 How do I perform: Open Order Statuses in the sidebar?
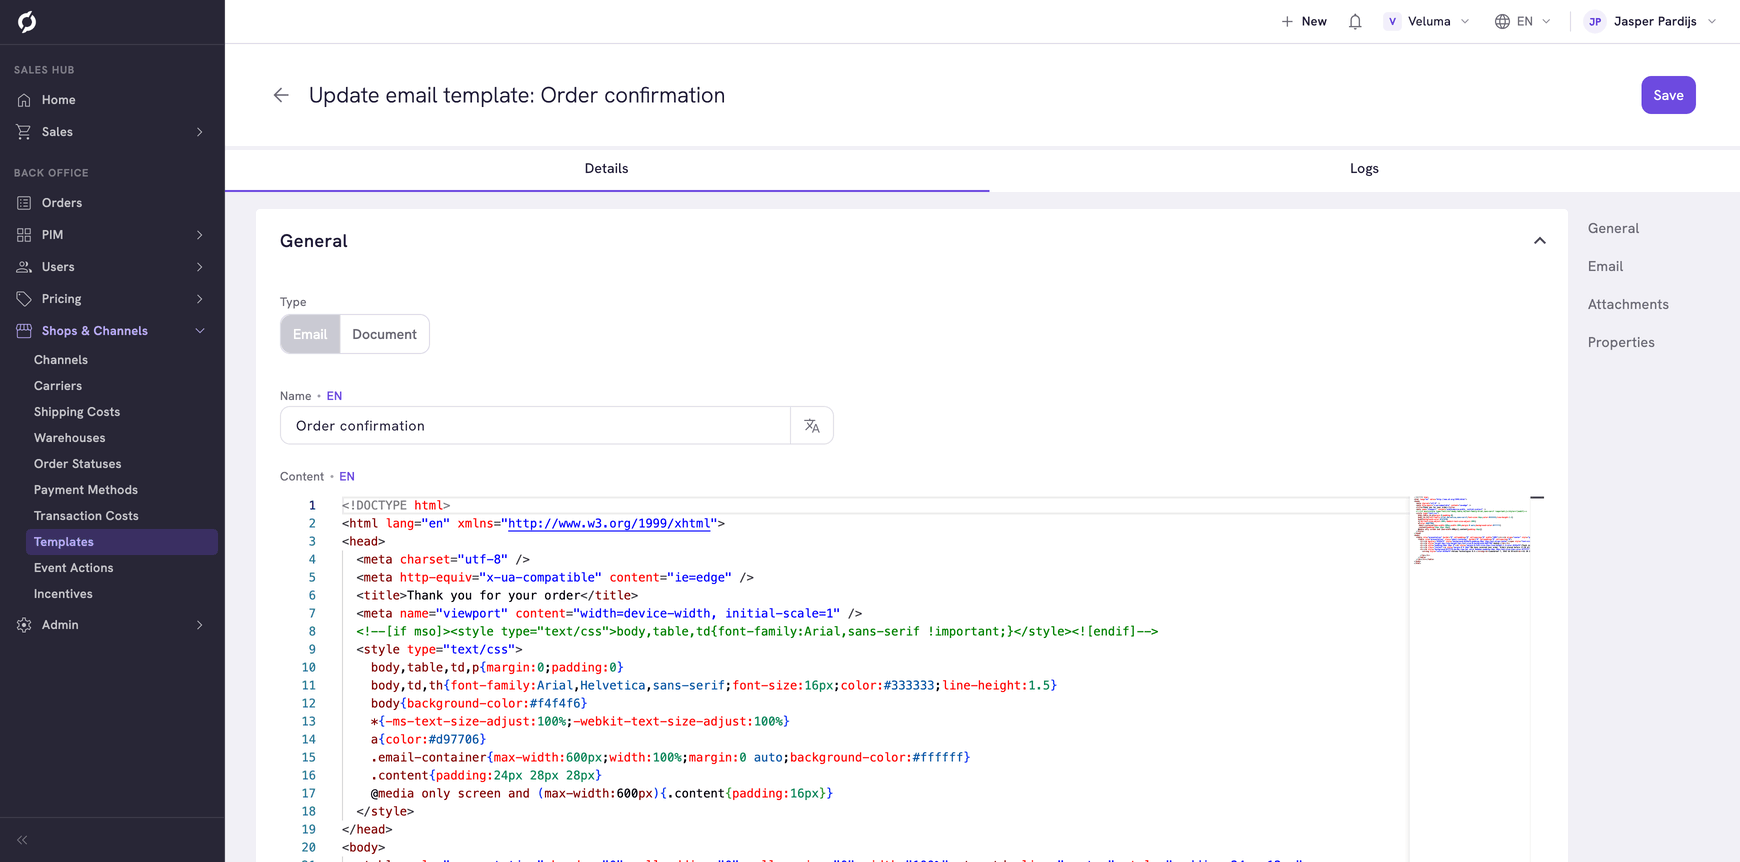[77, 464]
